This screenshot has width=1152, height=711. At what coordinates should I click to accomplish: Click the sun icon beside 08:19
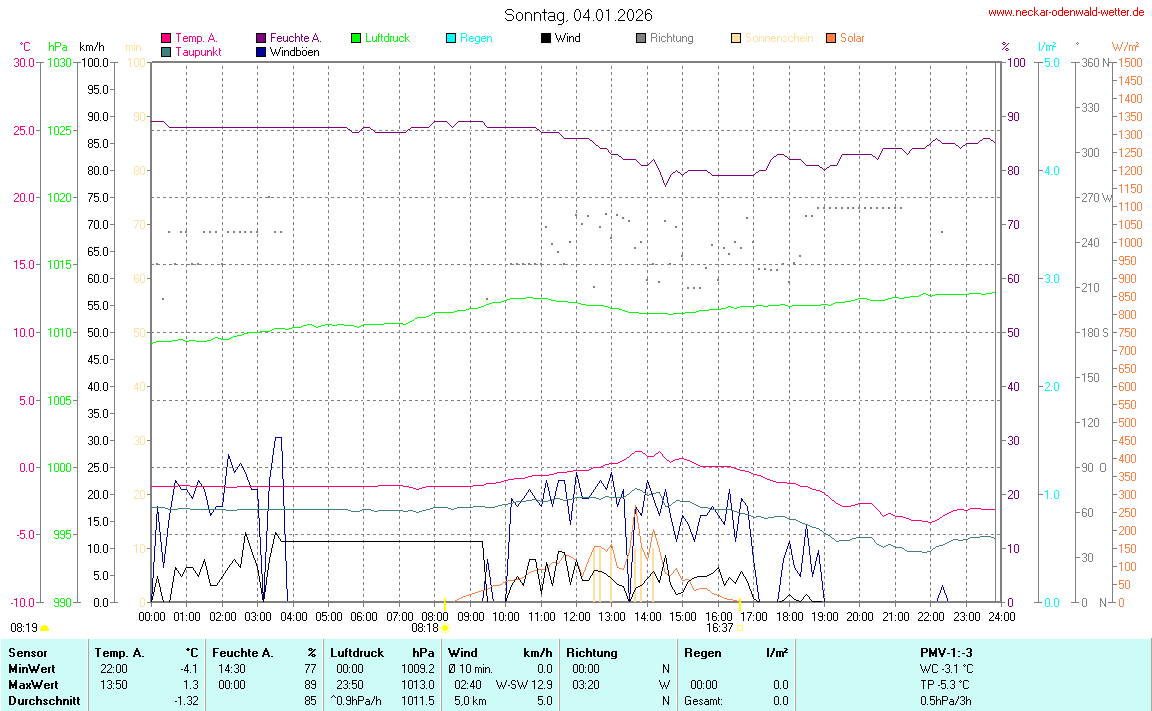coord(45,628)
